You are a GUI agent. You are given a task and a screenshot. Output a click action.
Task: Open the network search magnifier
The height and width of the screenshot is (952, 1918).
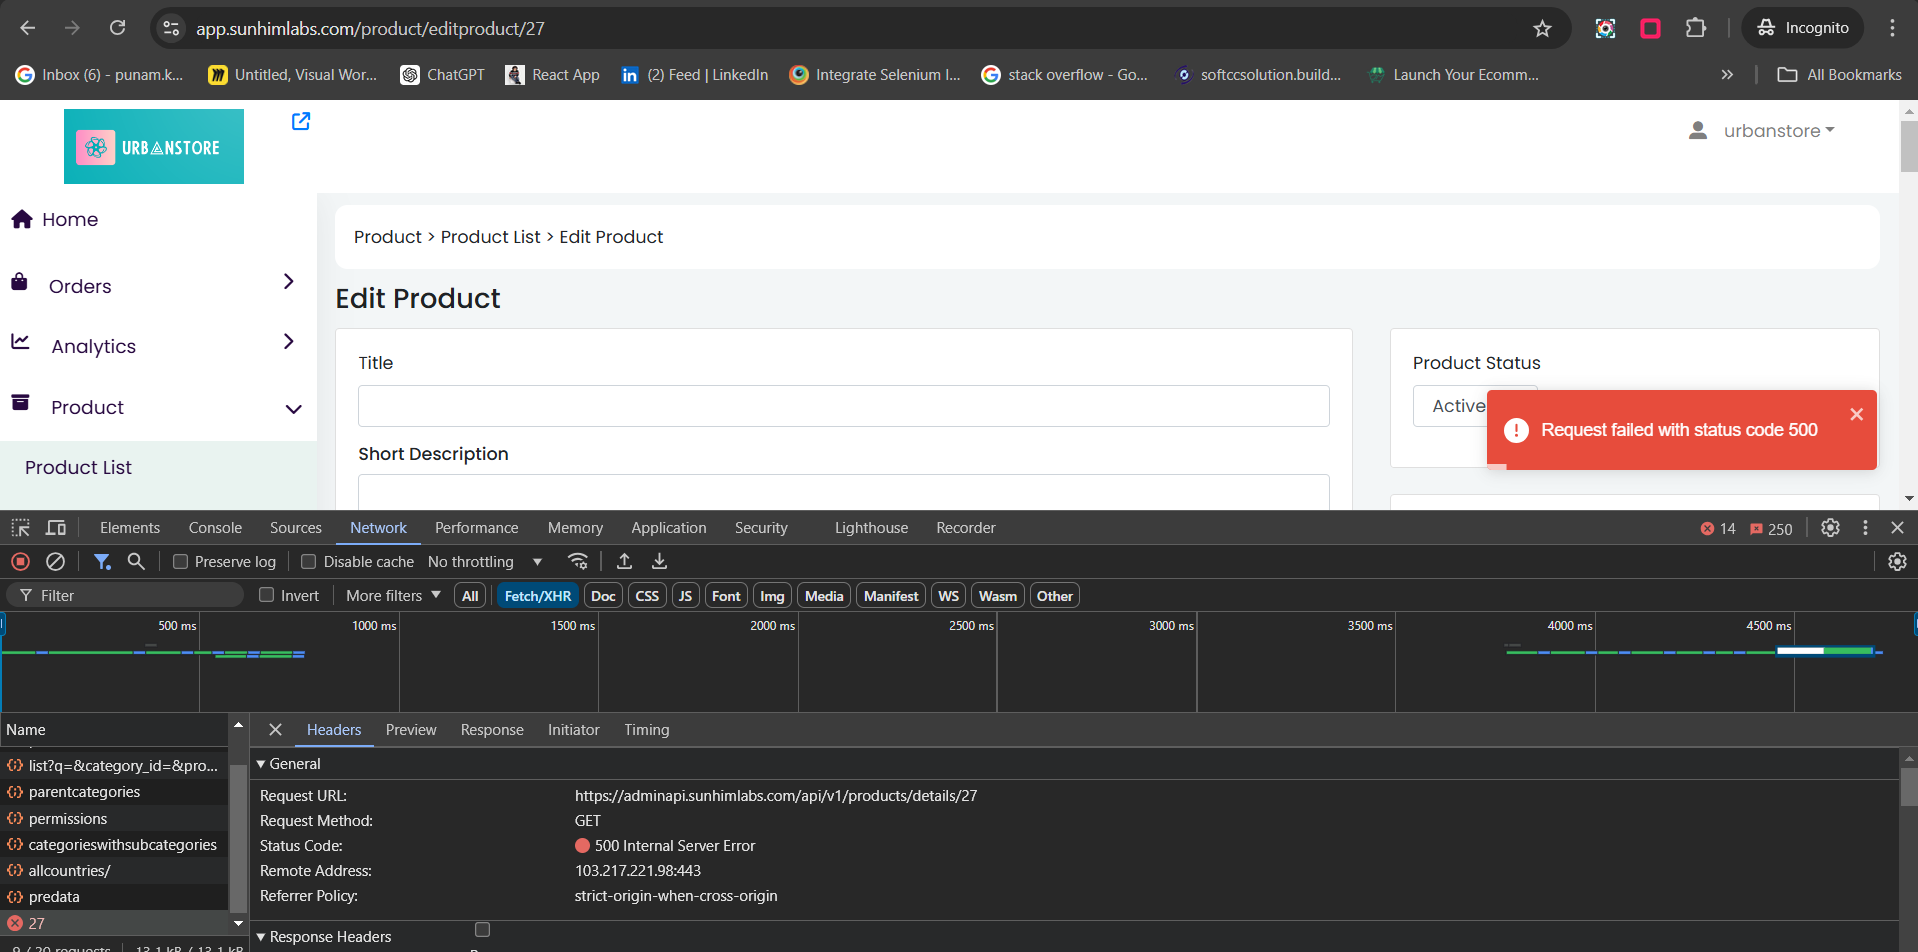tap(136, 562)
